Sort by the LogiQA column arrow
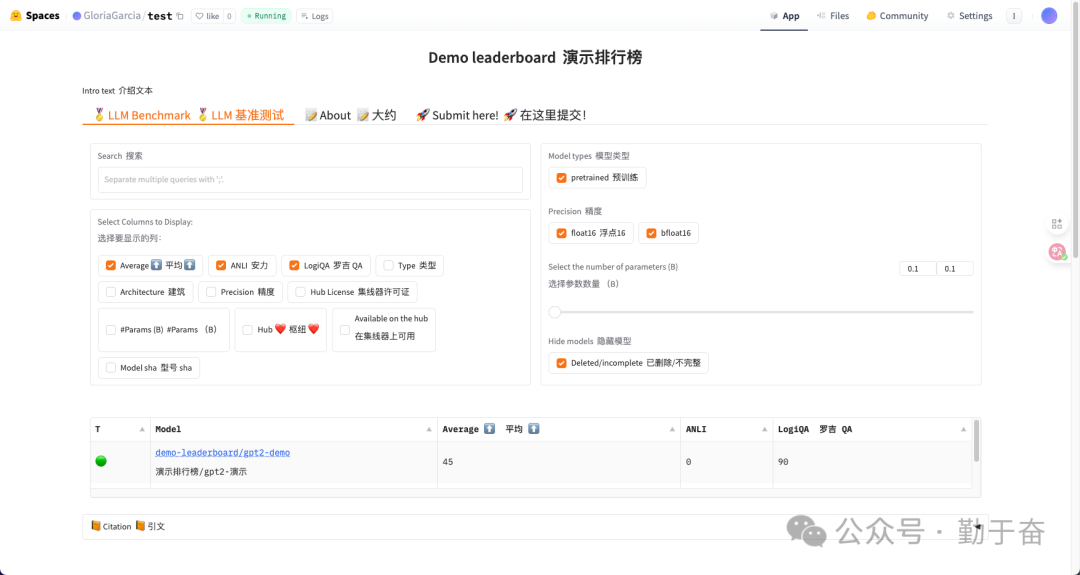Screen dimensions: 1080x575 963,429
